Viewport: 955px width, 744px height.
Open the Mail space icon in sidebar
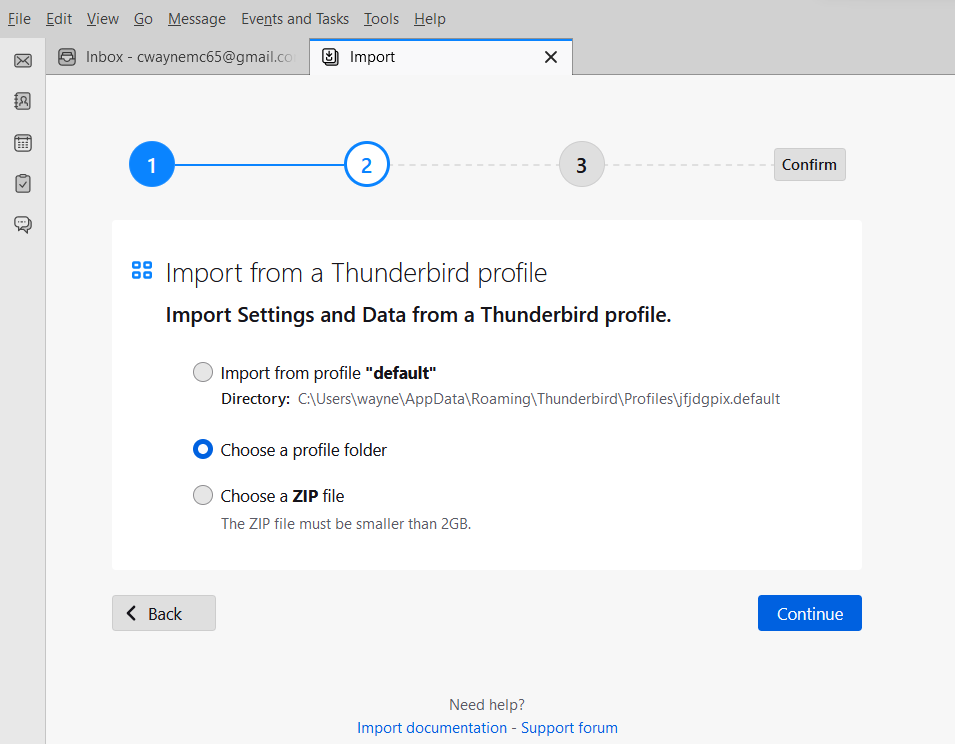point(23,61)
